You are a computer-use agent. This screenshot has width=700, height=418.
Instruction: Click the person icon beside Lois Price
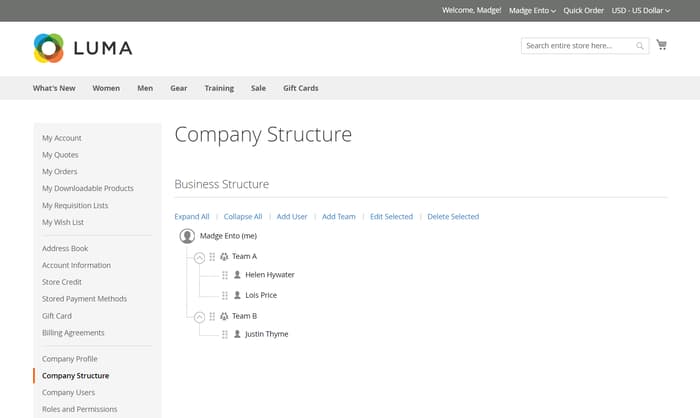[x=237, y=295]
